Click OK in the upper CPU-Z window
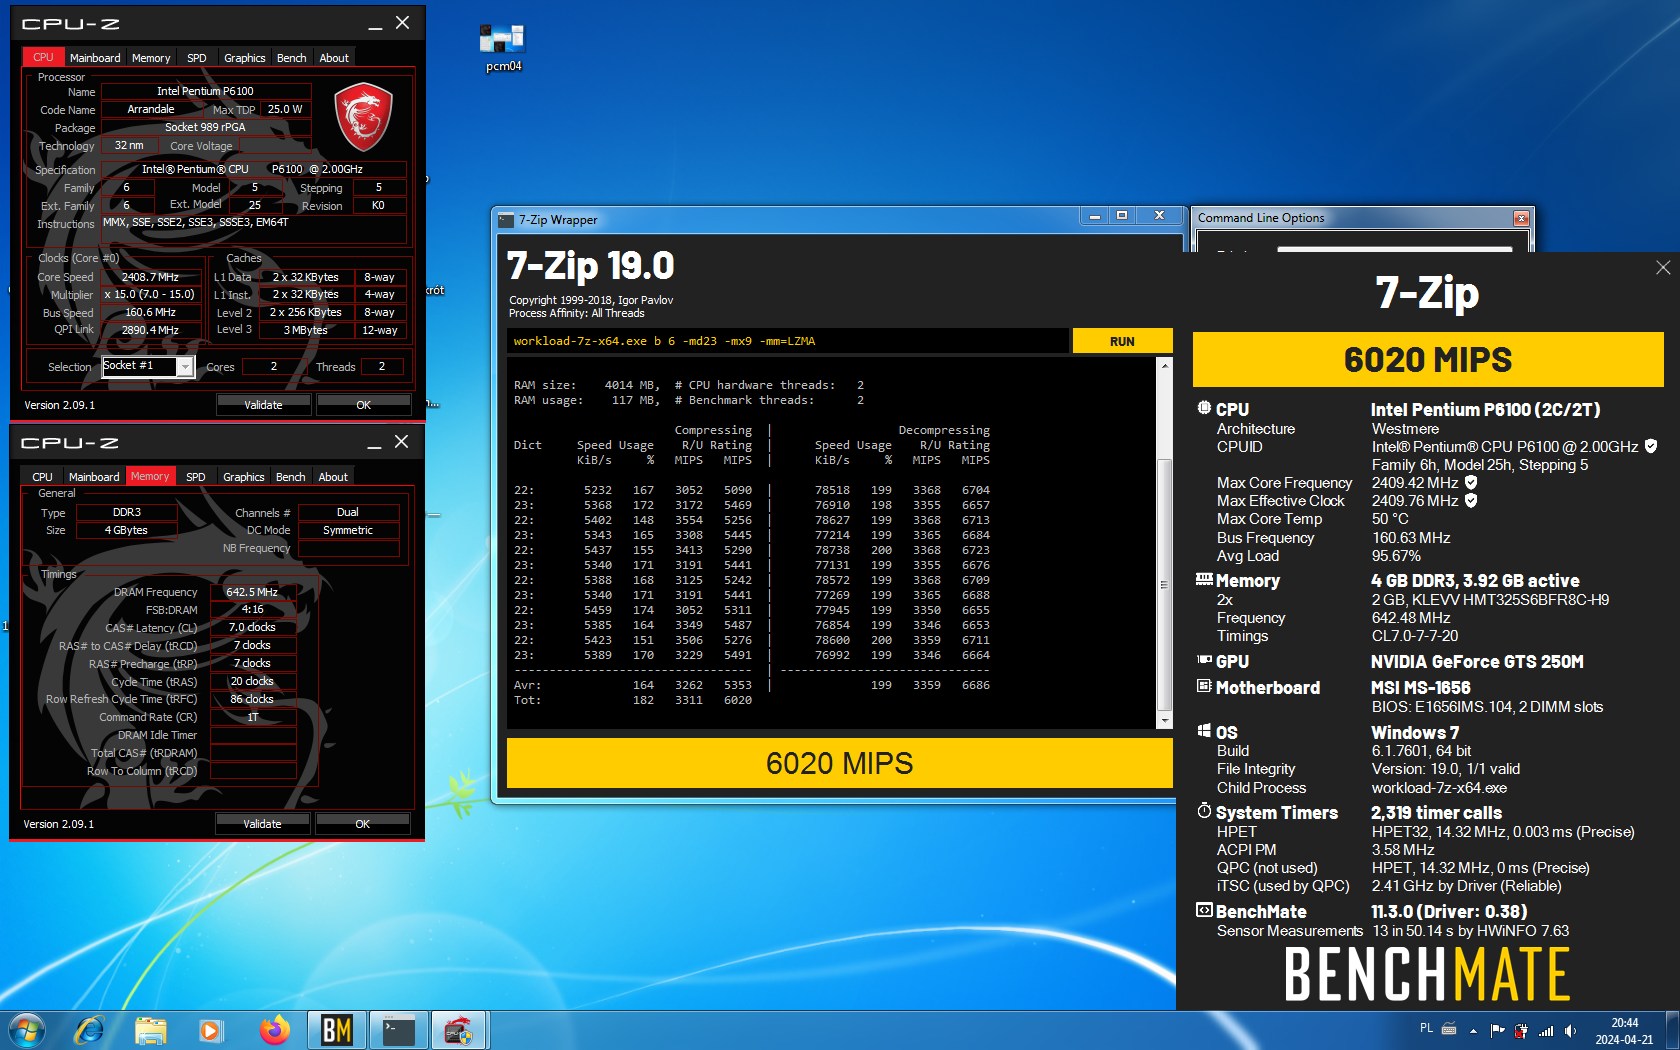Viewport: 1680px width, 1050px height. tap(363, 405)
